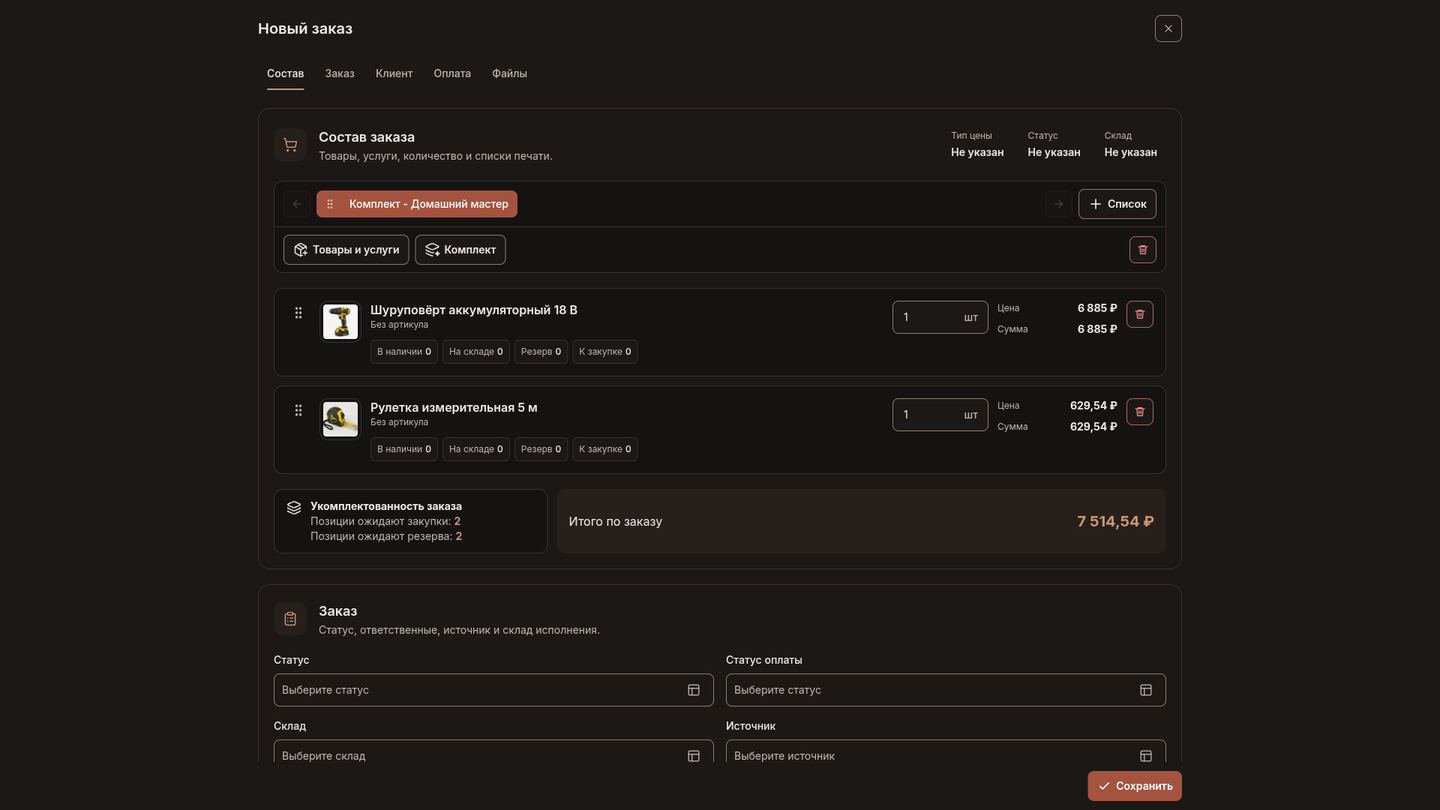
Task: Click drag handle on Комплект - Домашний мастер chip
Action: pyautogui.click(x=330, y=204)
